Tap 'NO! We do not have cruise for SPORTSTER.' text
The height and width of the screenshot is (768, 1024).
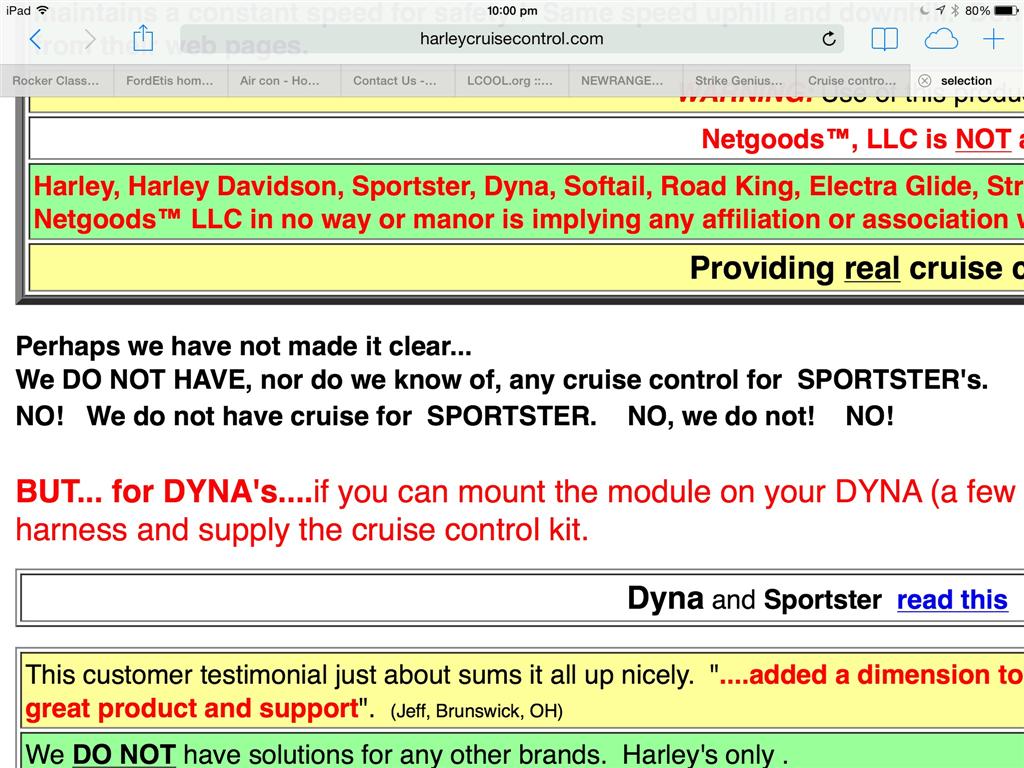point(306,416)
